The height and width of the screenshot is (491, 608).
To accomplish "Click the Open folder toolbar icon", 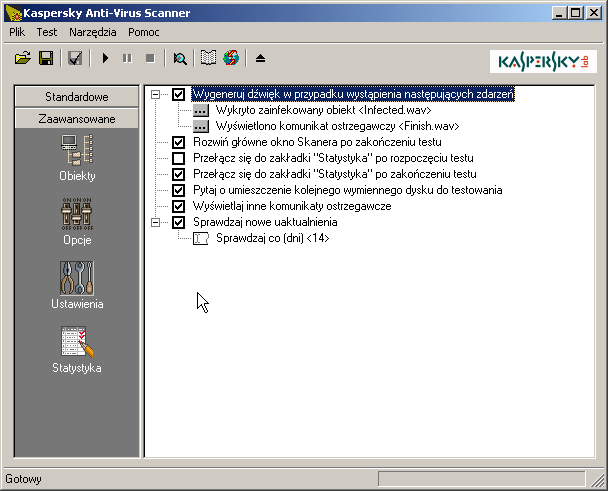I will click(x=23, y=59).
